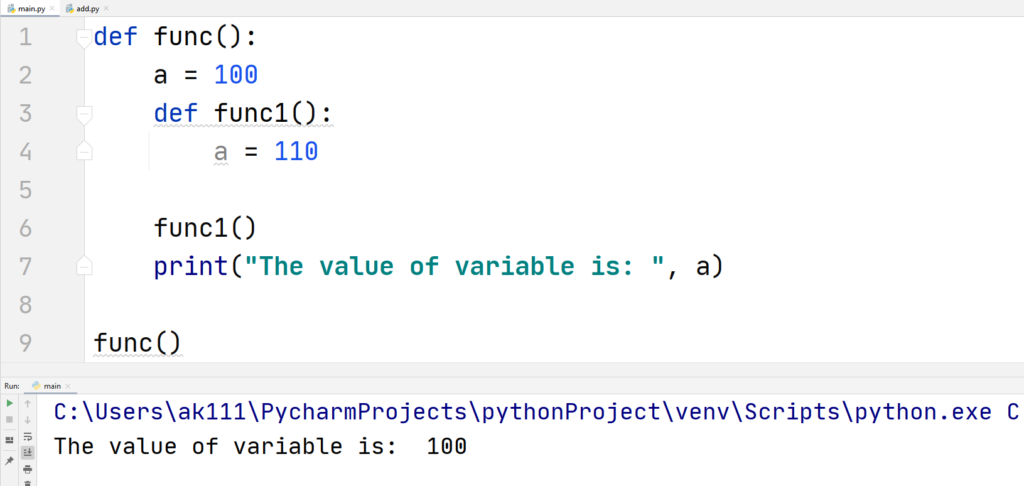Viewport: 1024px width, 486px height.
Task: Place cursor on the func() call on line 9
Action: pos(137,342)
